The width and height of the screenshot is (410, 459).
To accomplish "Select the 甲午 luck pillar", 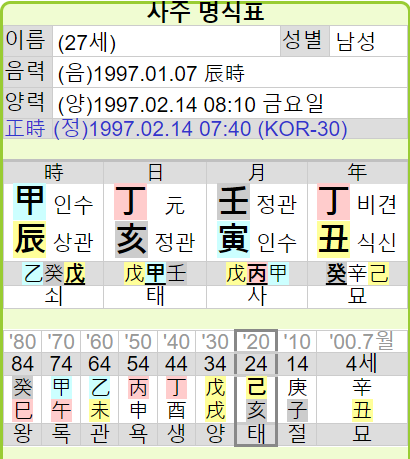I will pos(61,399).
